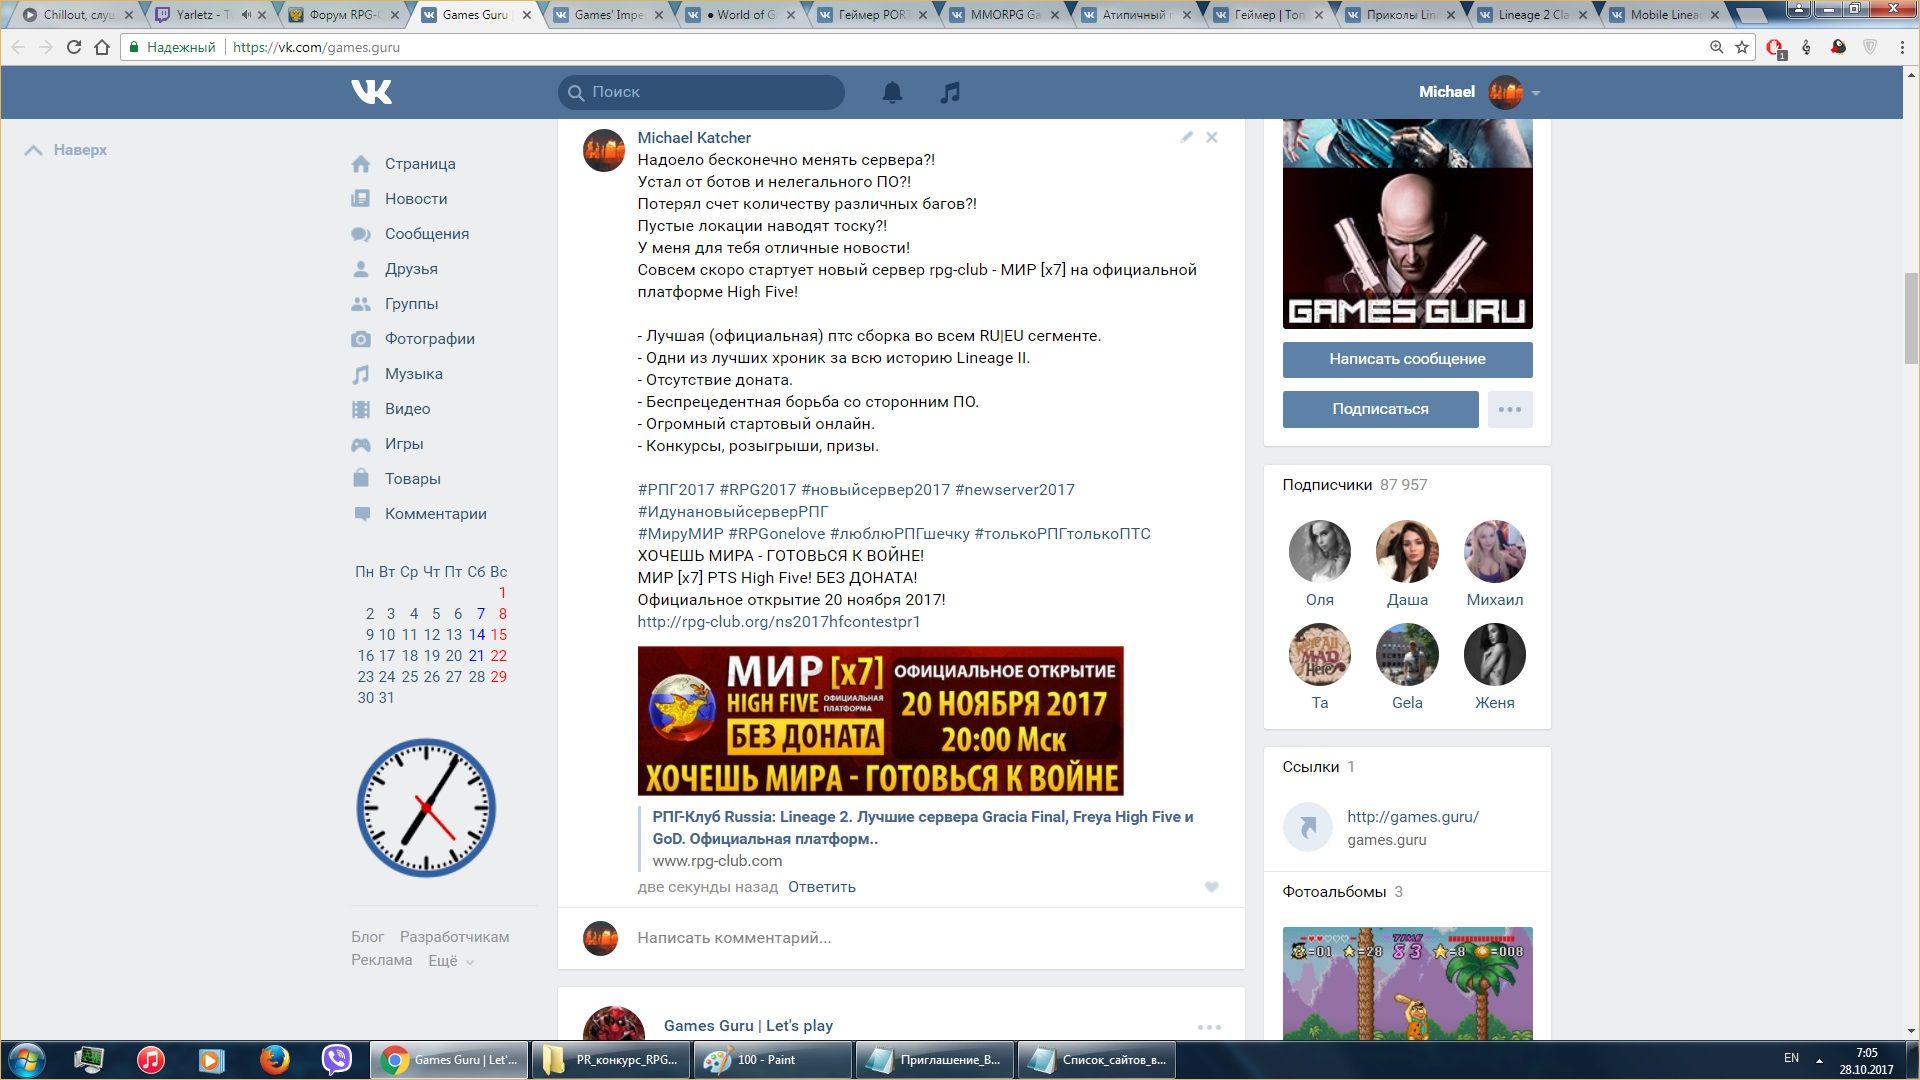This screenshot has height=1080, width=1920.
Task: Open the Michael Katcher author name
Action: click(x=694, y=138)
